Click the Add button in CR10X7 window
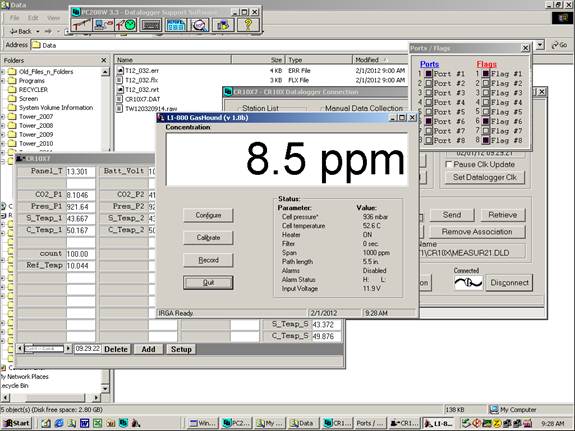 point(149,349)
